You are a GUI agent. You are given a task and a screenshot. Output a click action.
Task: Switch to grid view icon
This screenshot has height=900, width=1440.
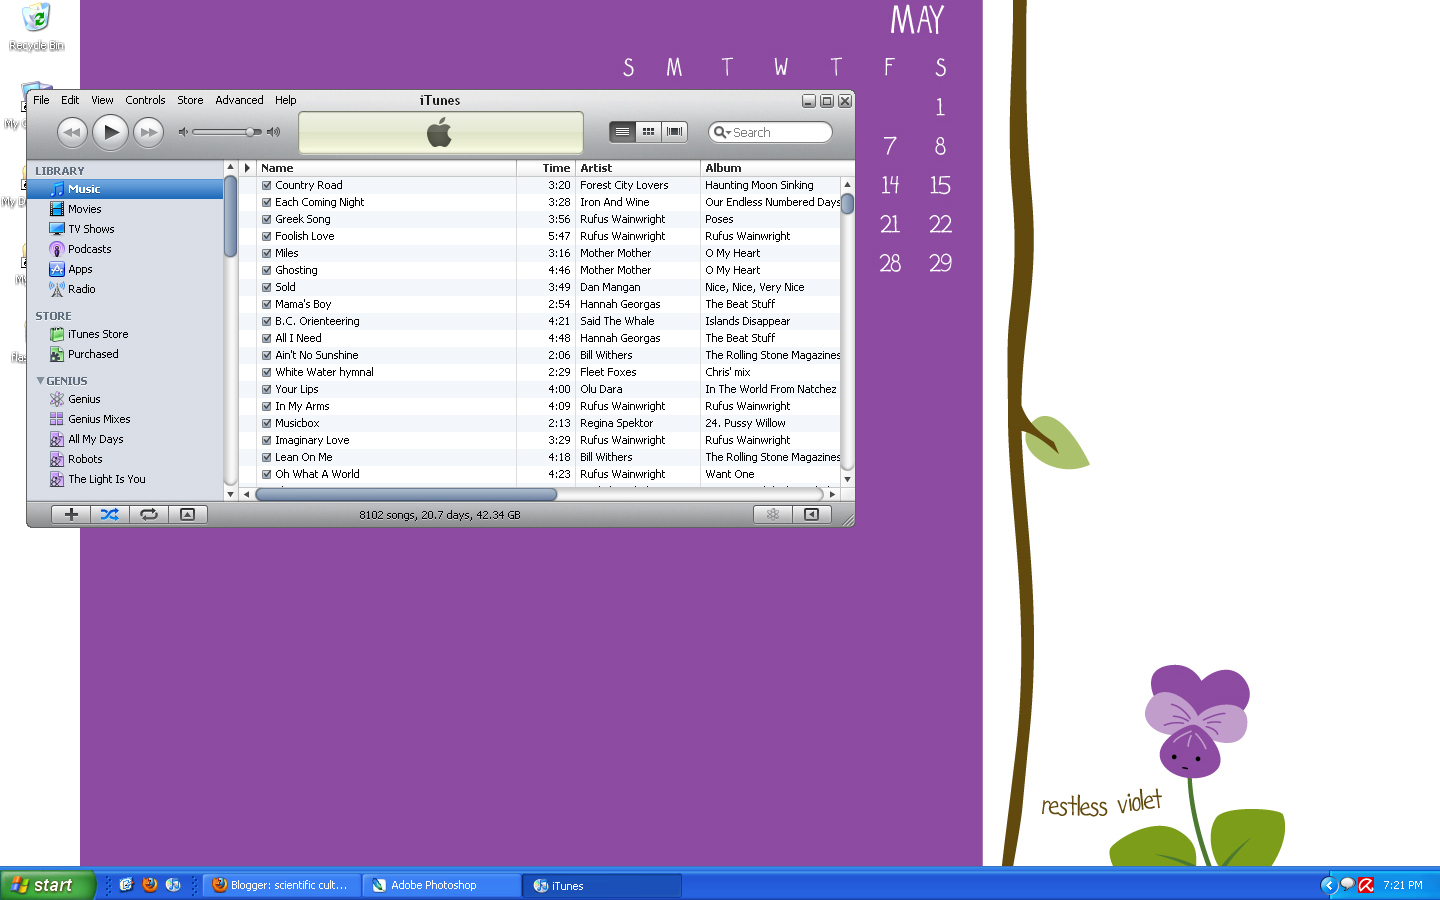click(648, 131)
